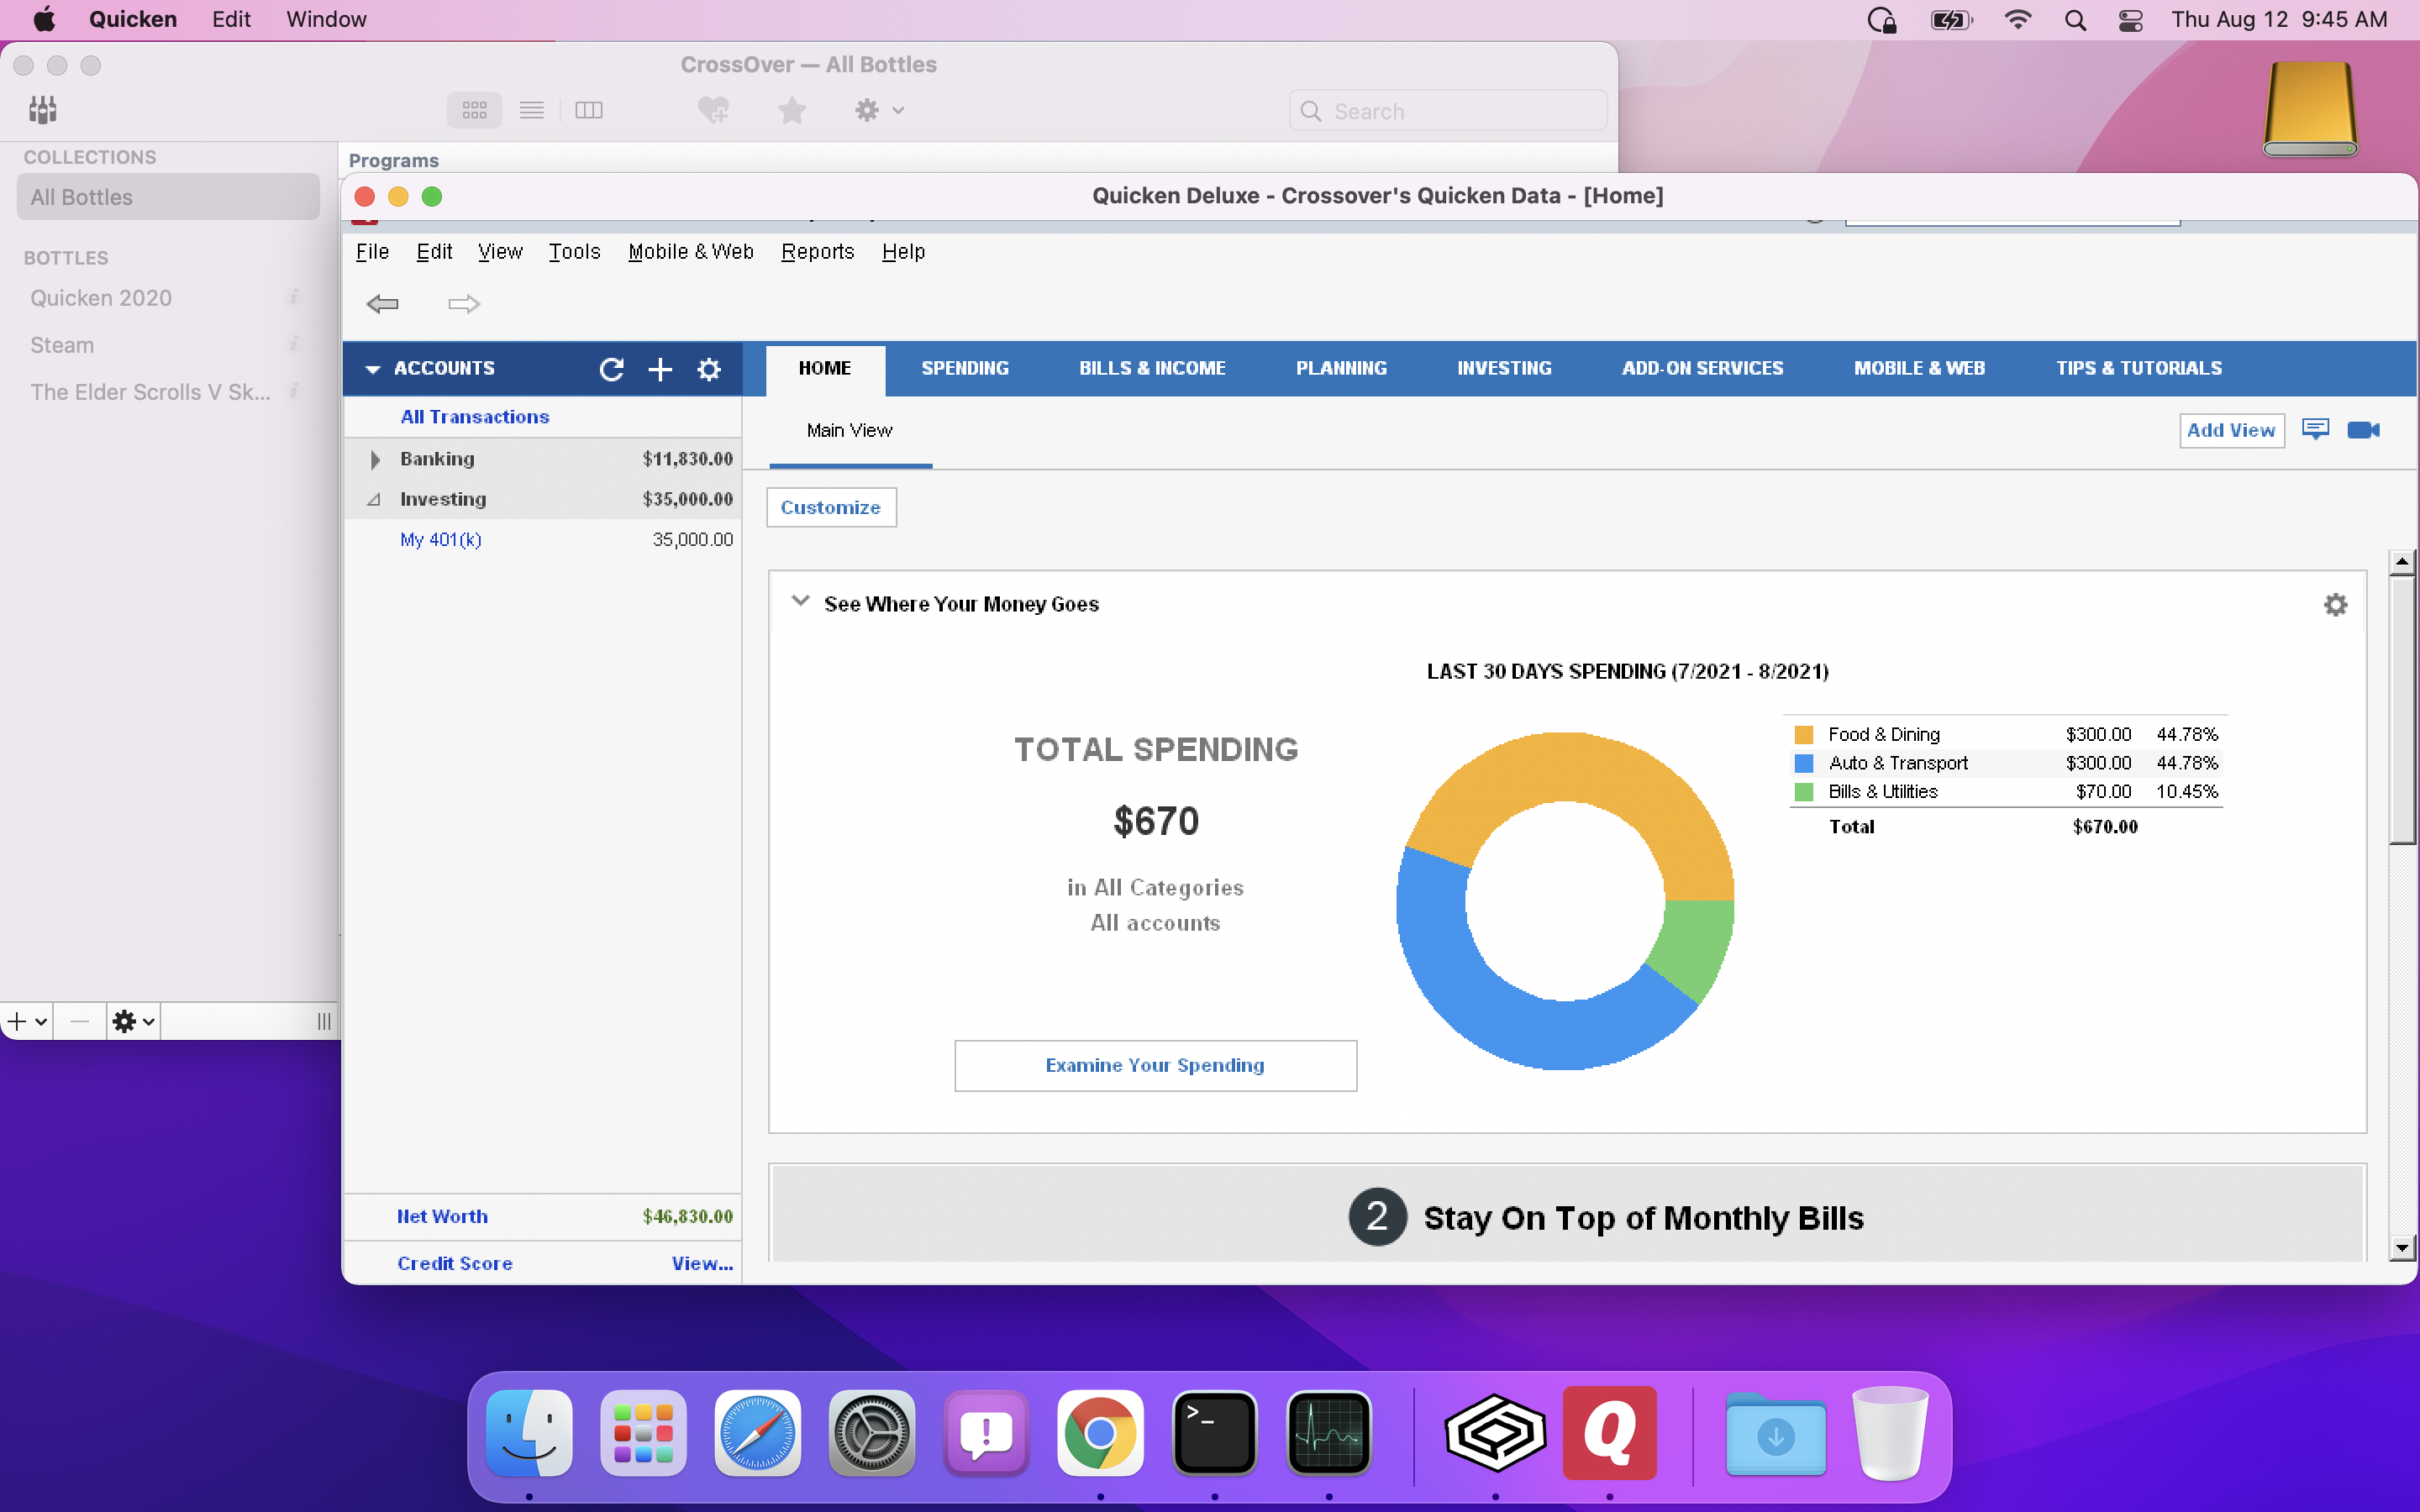Add an account with the plus icon
Screen dimensions: 2420x1512
point(660,369)
